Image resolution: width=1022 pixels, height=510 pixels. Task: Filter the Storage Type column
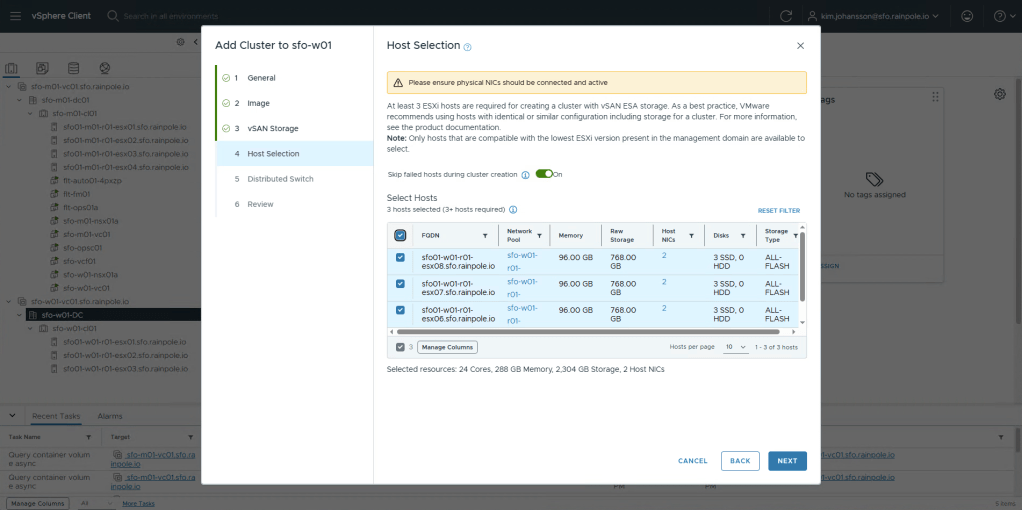pos(796,232)
